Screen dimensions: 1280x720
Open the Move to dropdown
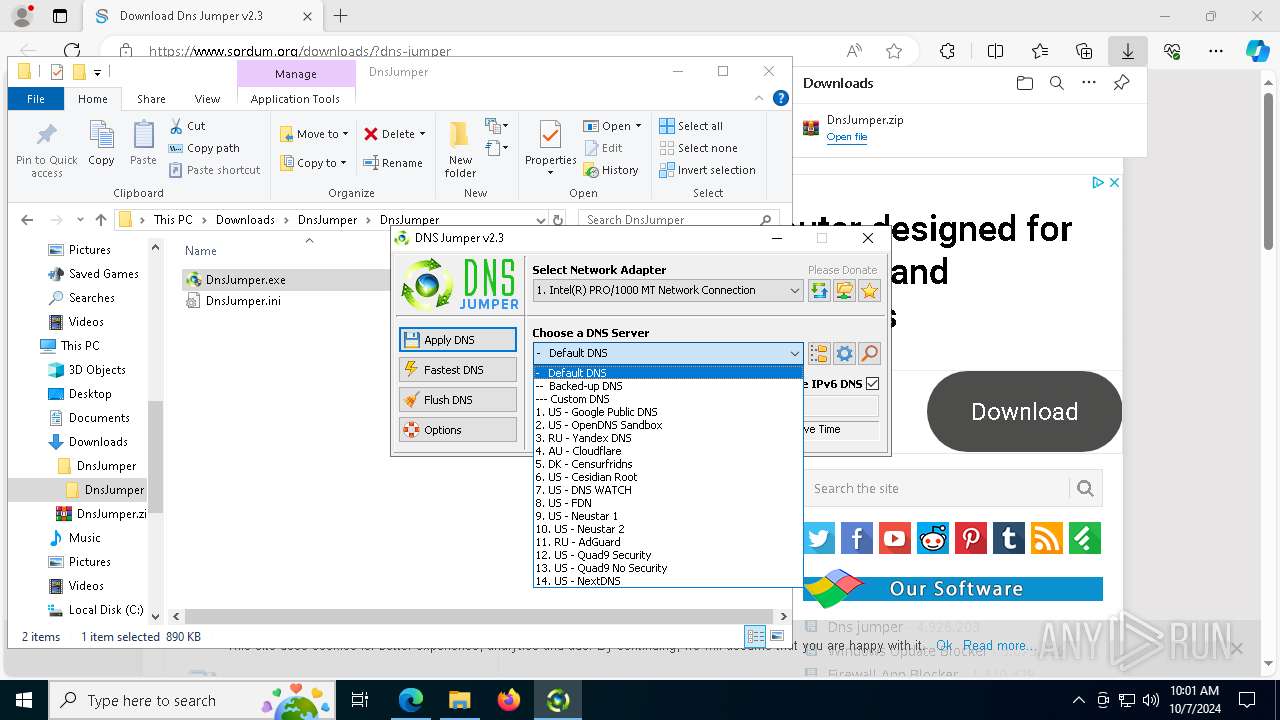click(x=314, y=134)
